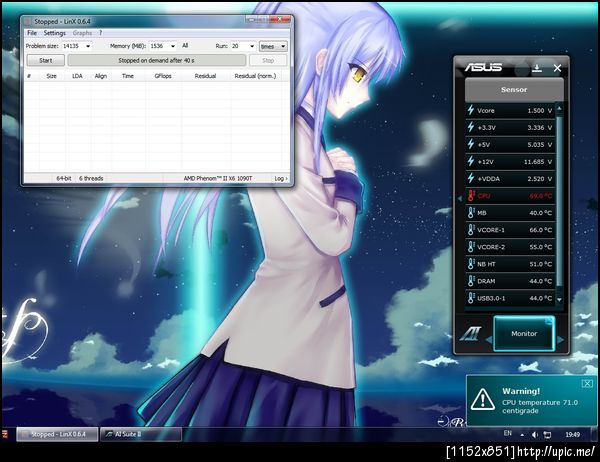The width and height of the screenshot is (600, 462).
Task: Click the red CPU thermometer icon
Action: 471,196
